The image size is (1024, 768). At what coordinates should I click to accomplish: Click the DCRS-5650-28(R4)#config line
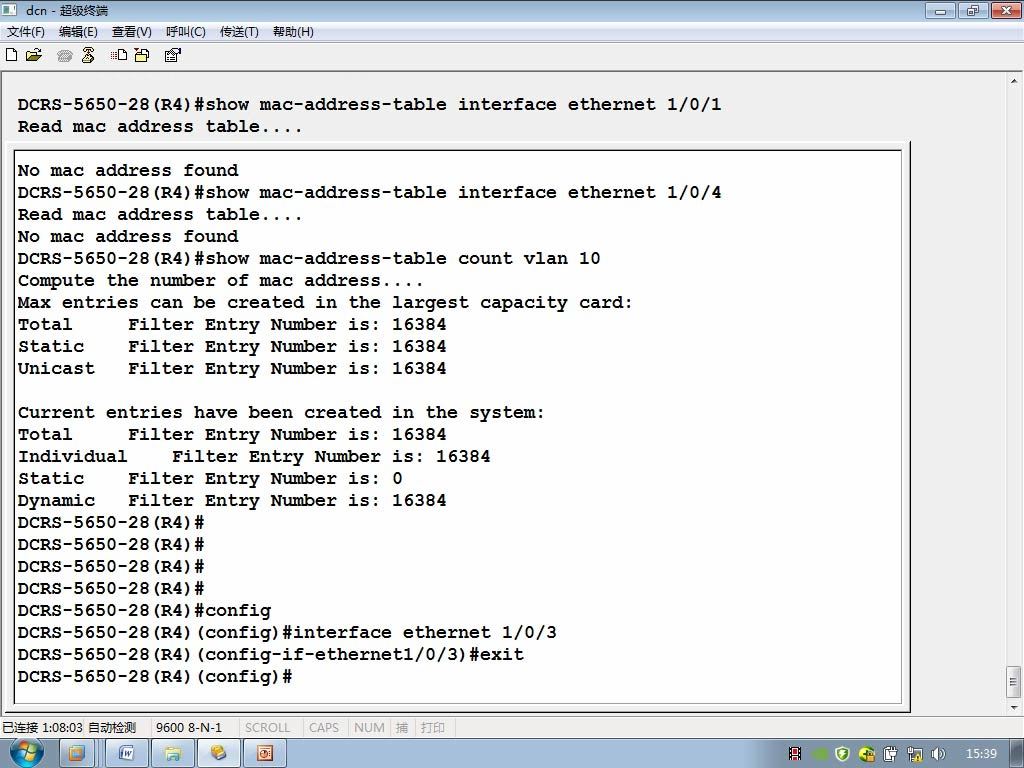pos(144,611)
